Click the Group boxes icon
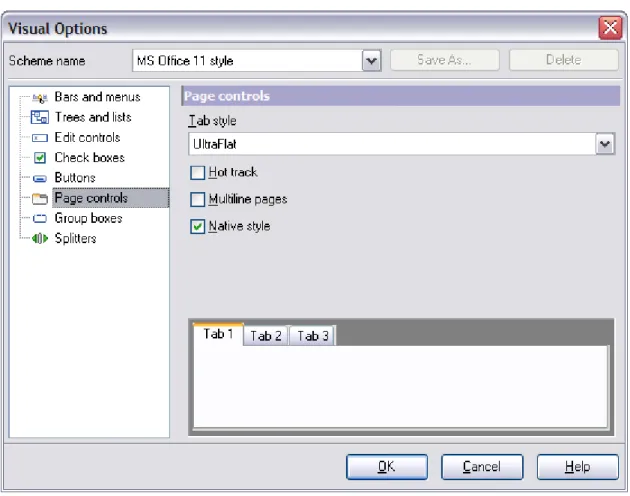 coord(40,219)
